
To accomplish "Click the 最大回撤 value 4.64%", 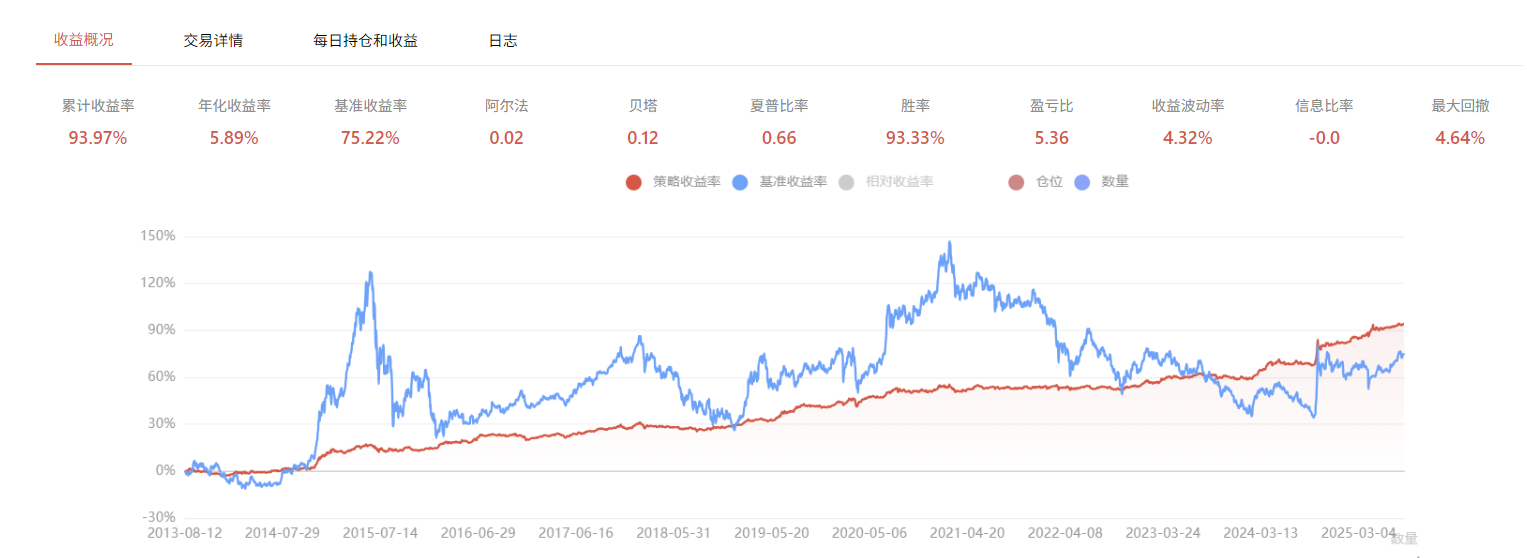I will click(1460, 138).
